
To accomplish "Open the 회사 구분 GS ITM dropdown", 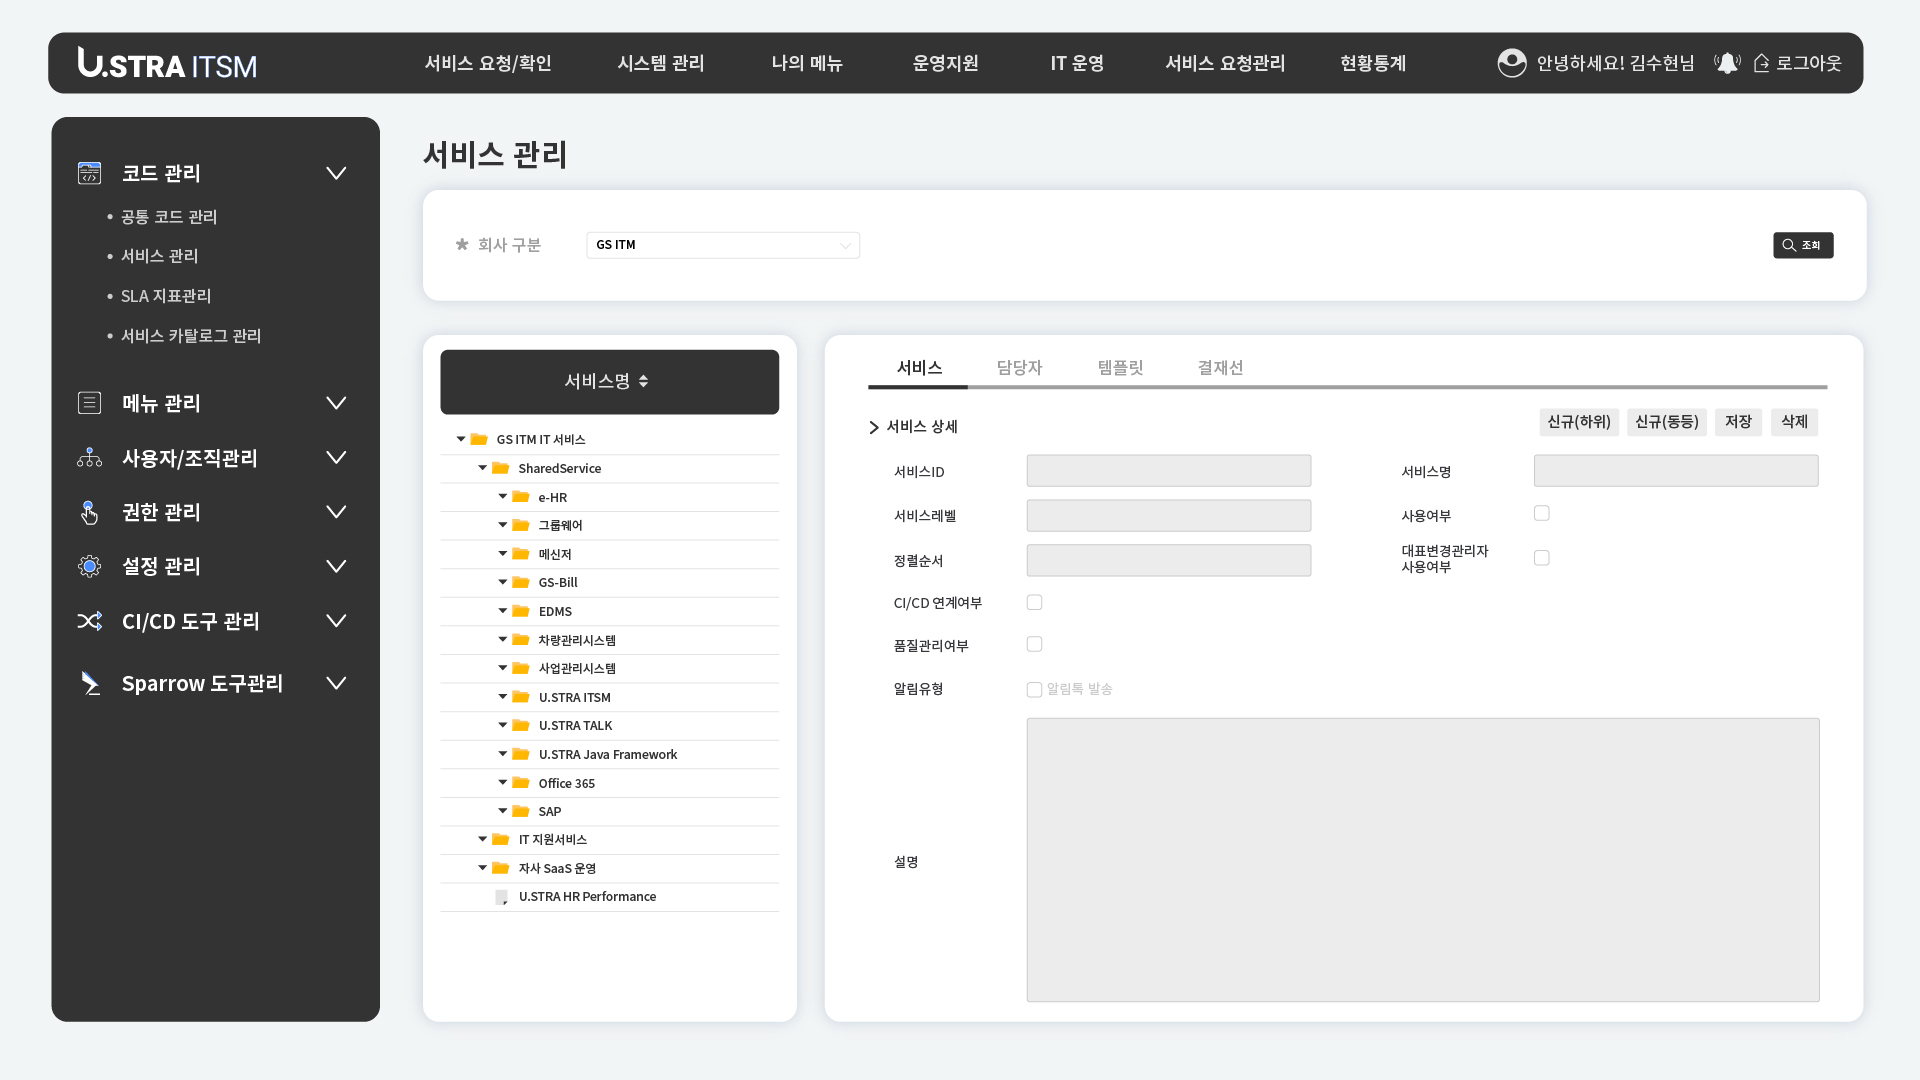I will tap(722, 245).
